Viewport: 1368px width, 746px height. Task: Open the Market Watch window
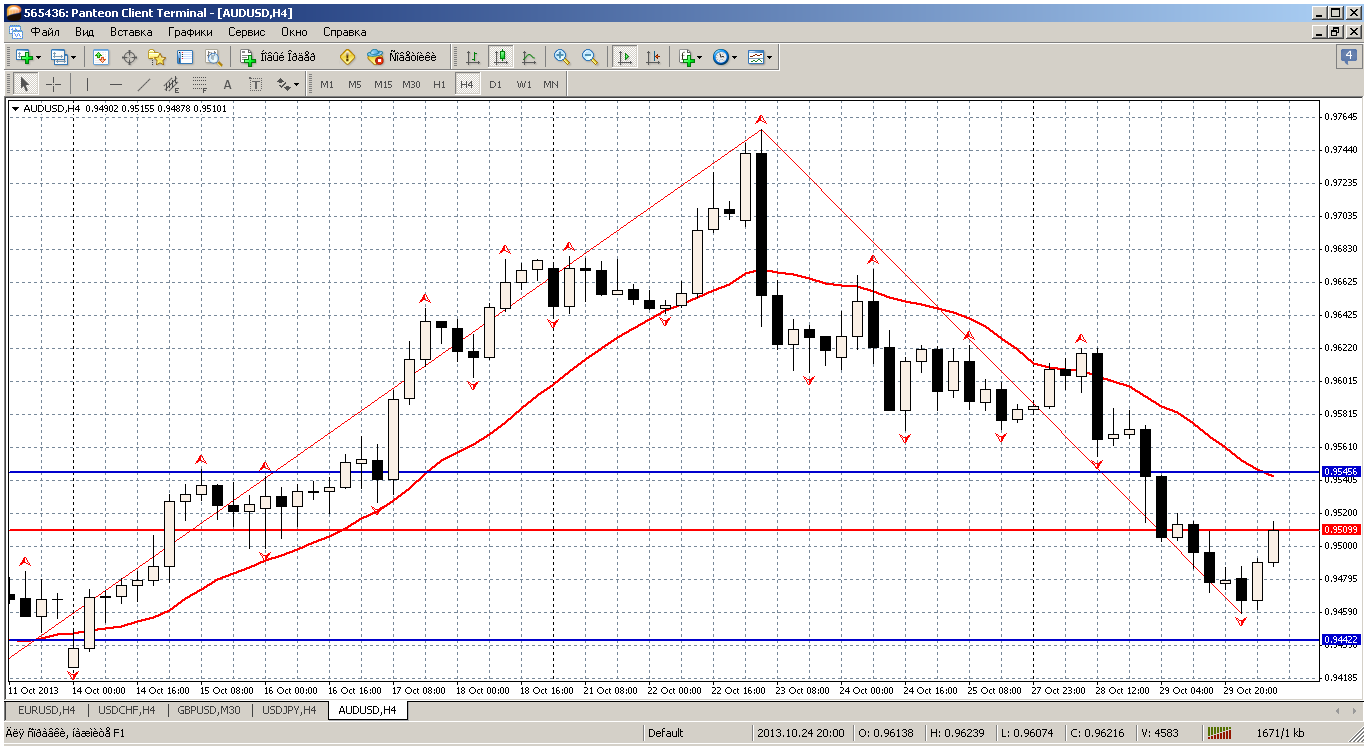pyautogui.click(x=101, y=57)
